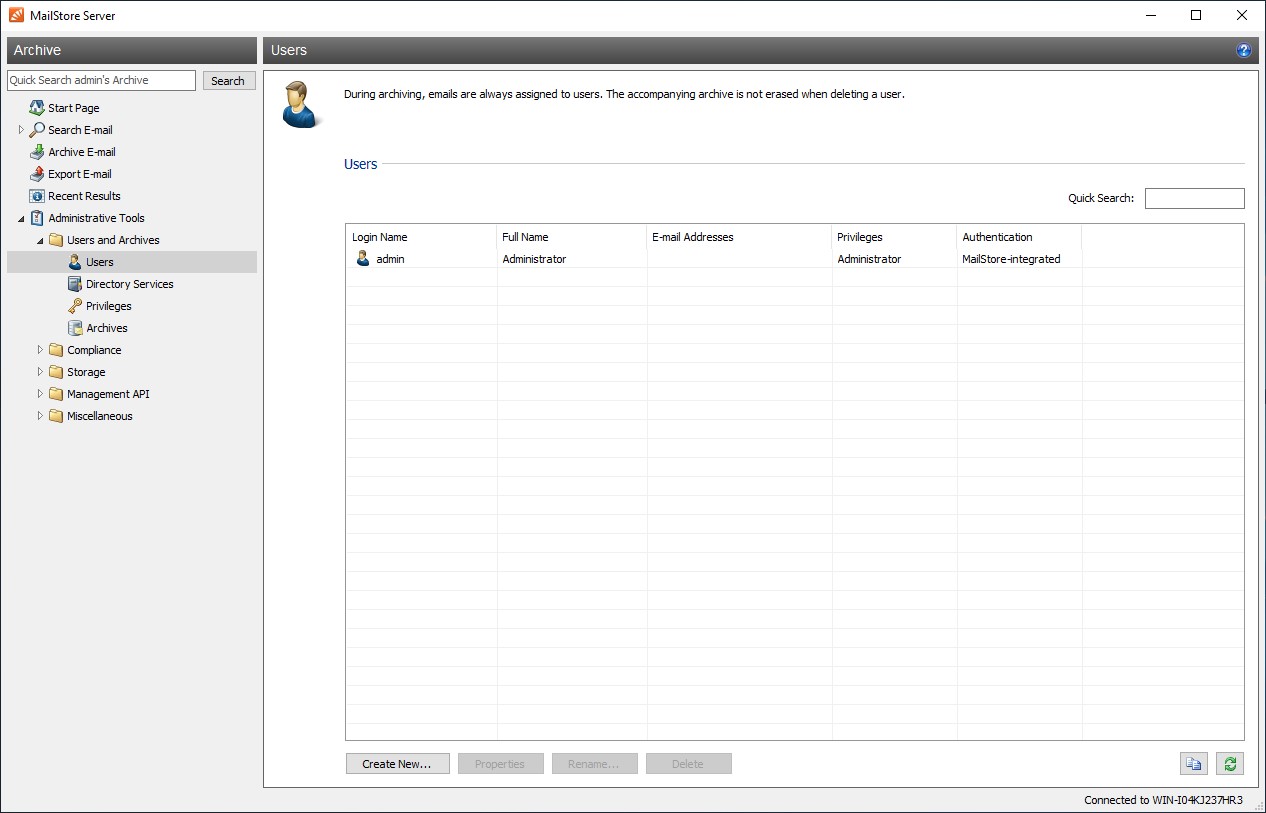The height and width of the screenshot is (813, 1266).
Task: Expand the Management API folder
Action: [40, 394]
